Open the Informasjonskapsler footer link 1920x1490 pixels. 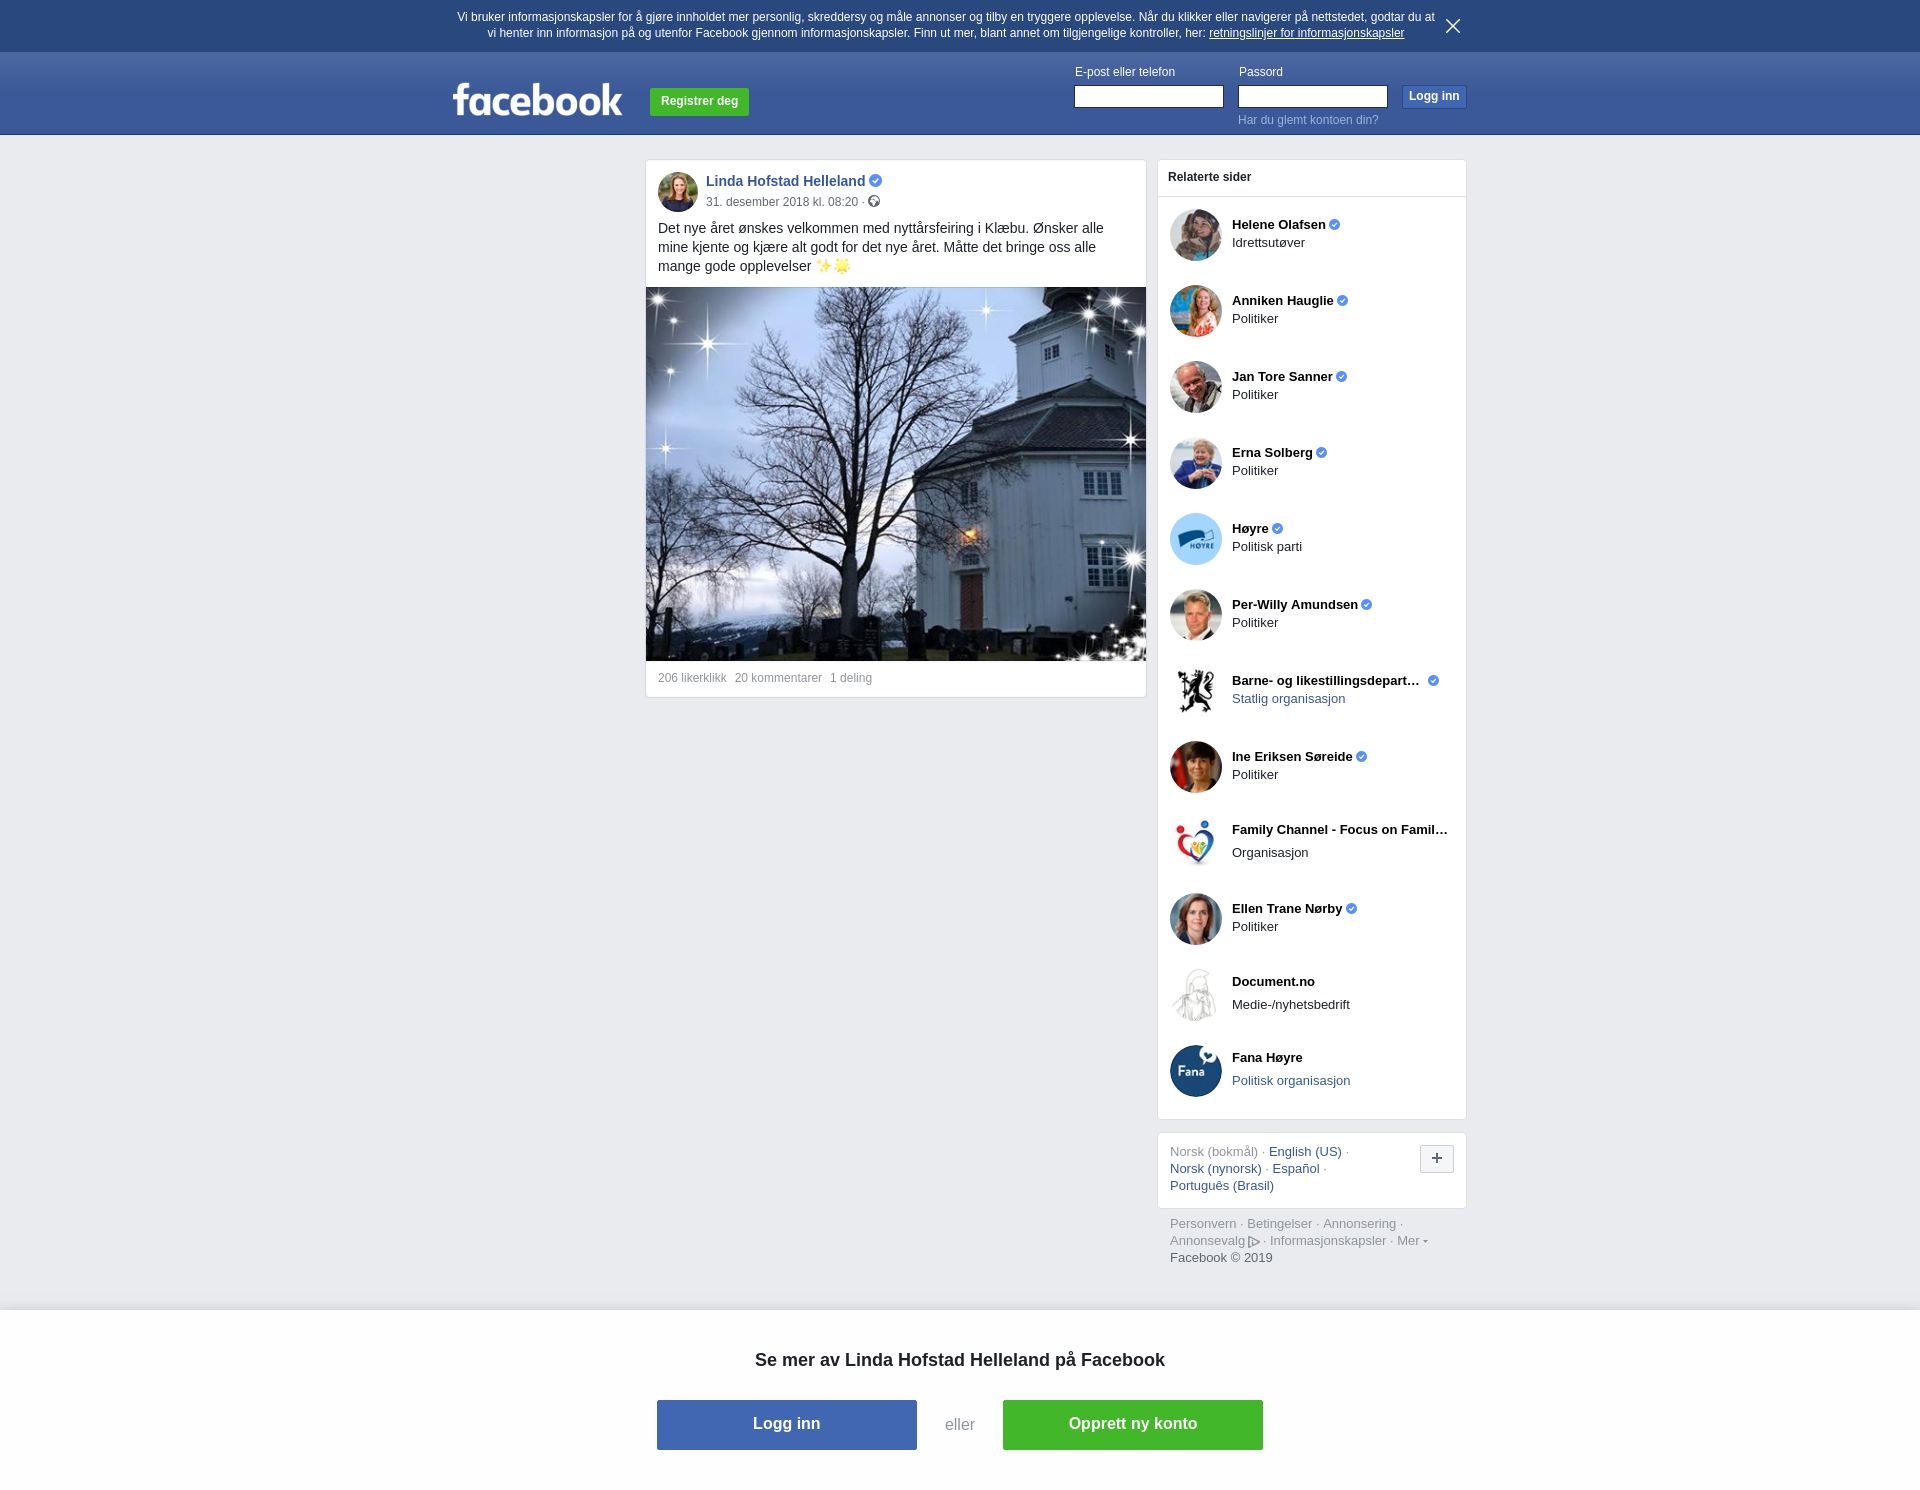pyautogui.click(x=1328, y=1241)
